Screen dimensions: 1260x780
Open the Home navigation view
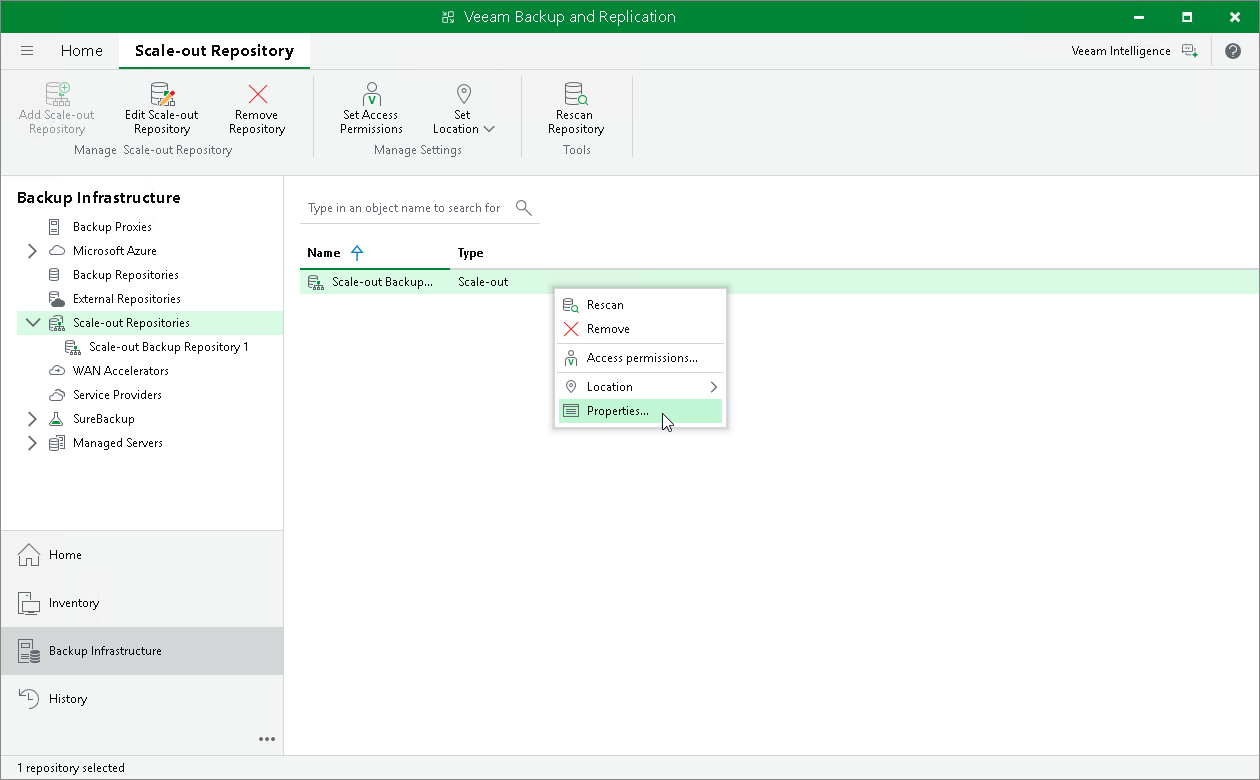(142, 555)
